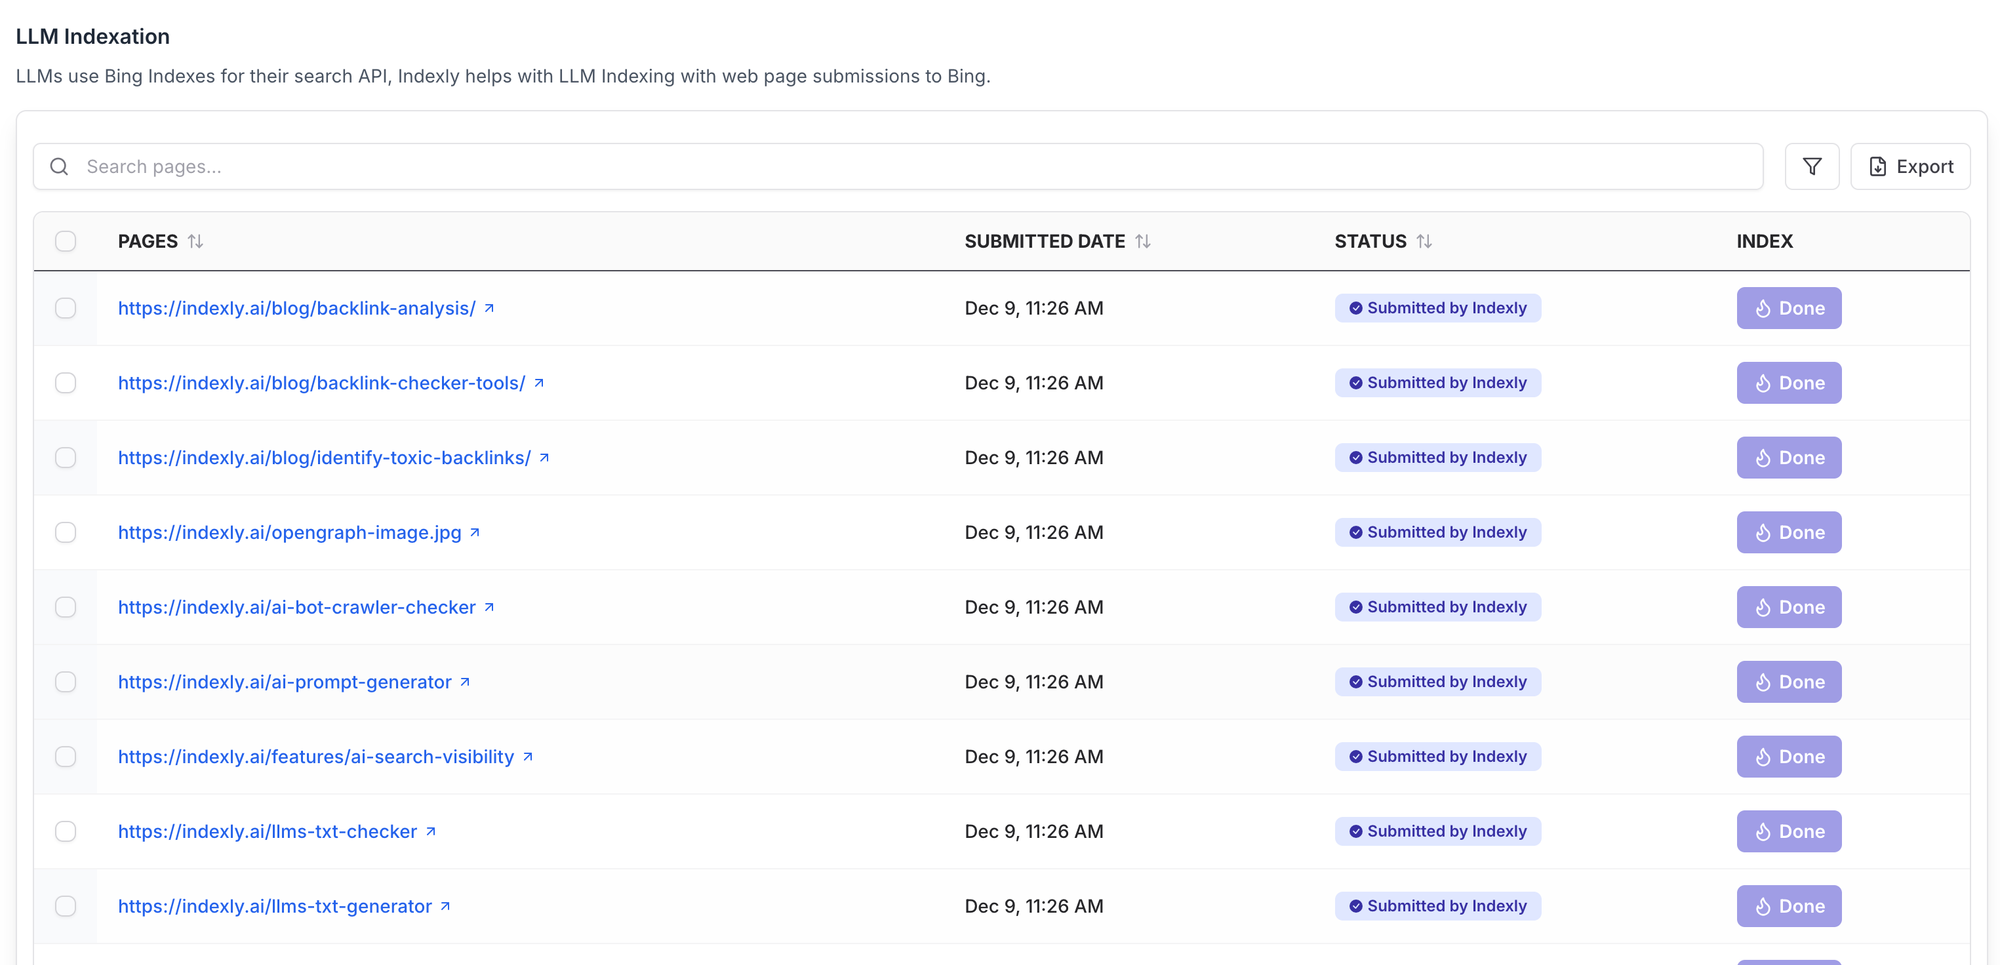2000x965 pixels.
Task: Tick the llms-txt-checker row checkbox
Action: (x=66, y=831)
